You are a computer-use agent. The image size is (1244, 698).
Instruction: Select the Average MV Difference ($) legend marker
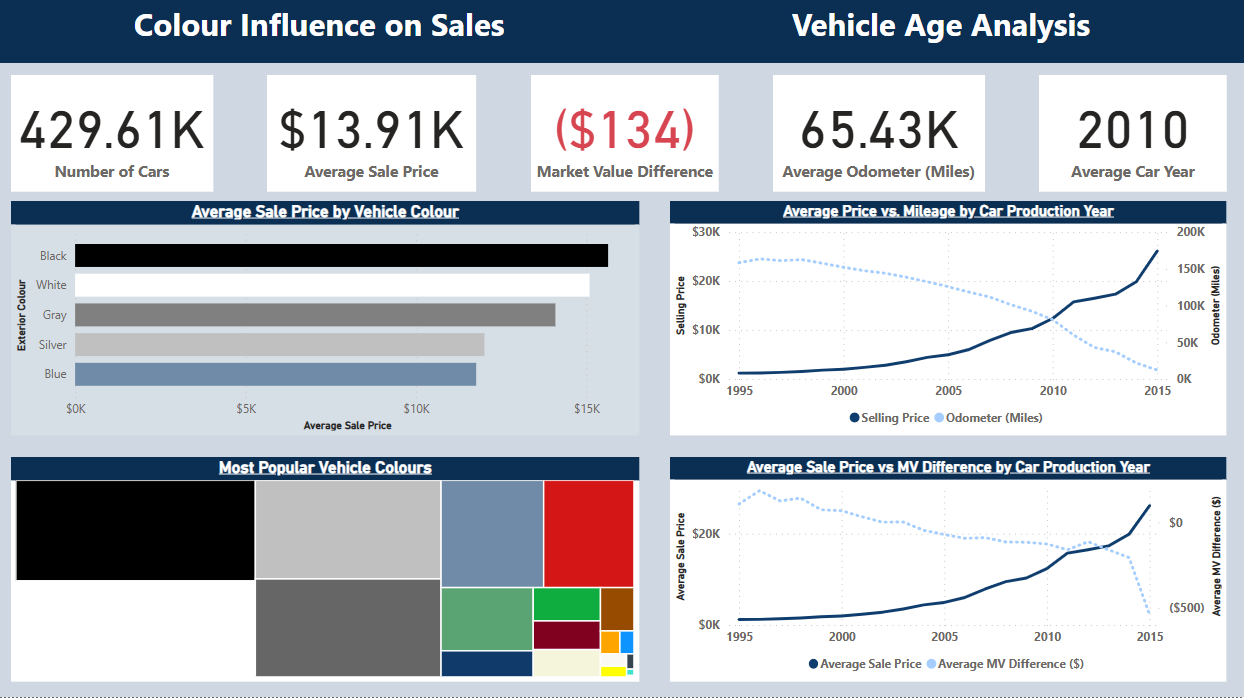[x=932, y=664]
